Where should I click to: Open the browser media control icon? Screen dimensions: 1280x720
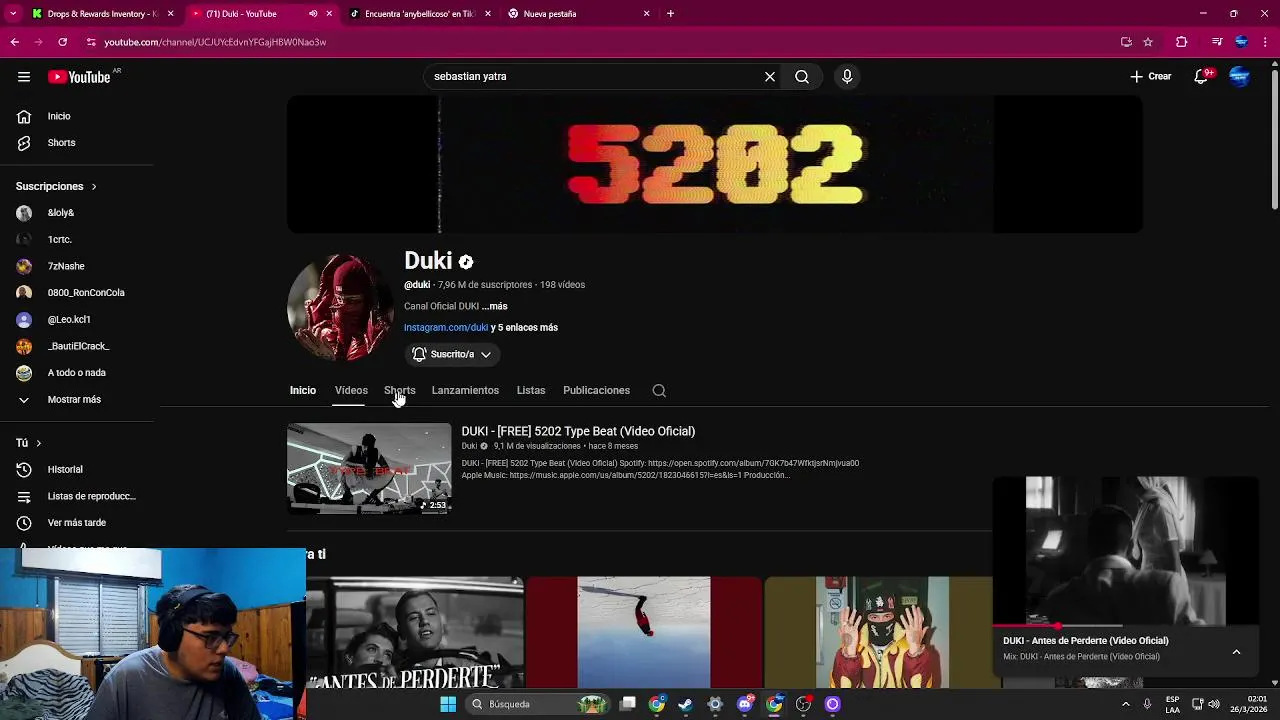coord(1217,42)
